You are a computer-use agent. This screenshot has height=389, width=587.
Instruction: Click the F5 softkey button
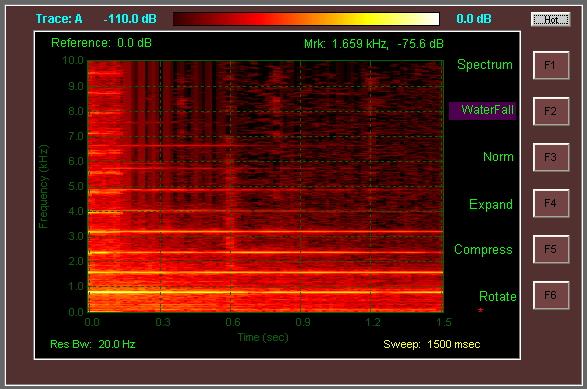pos(551,249)
